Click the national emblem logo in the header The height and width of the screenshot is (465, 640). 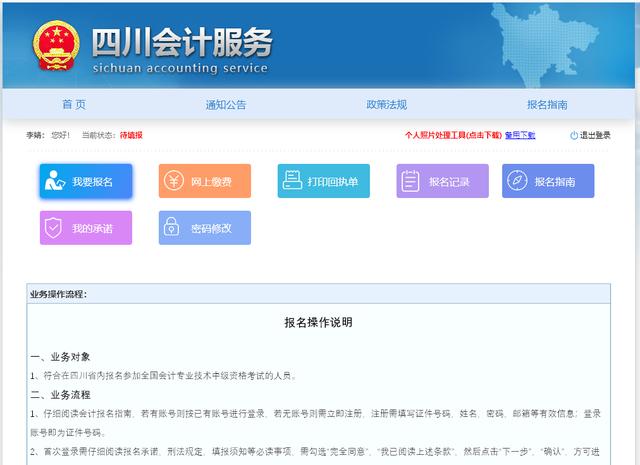[x=56, y=46]
